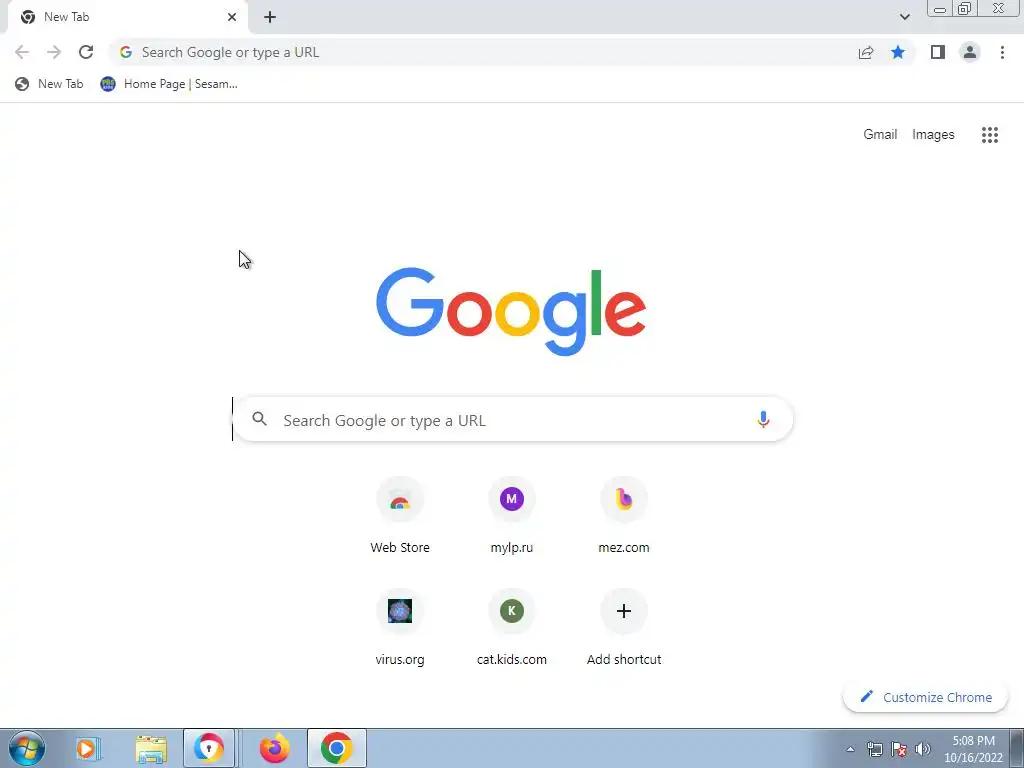This screenshot has width=1024, height=768.
Task: Open the cat.kids.com shortcut
Action: coord(511,628)
